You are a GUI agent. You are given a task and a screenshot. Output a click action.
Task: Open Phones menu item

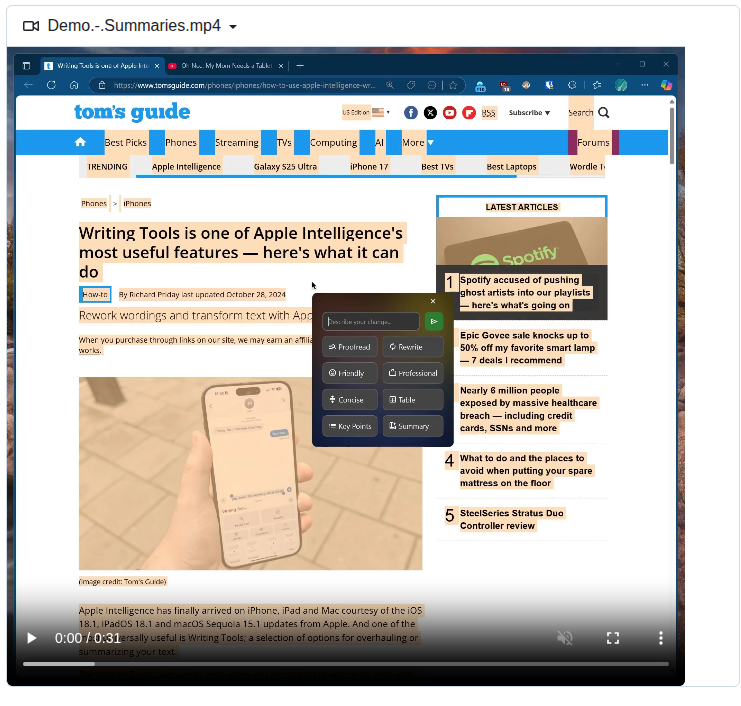click(181, 142)
